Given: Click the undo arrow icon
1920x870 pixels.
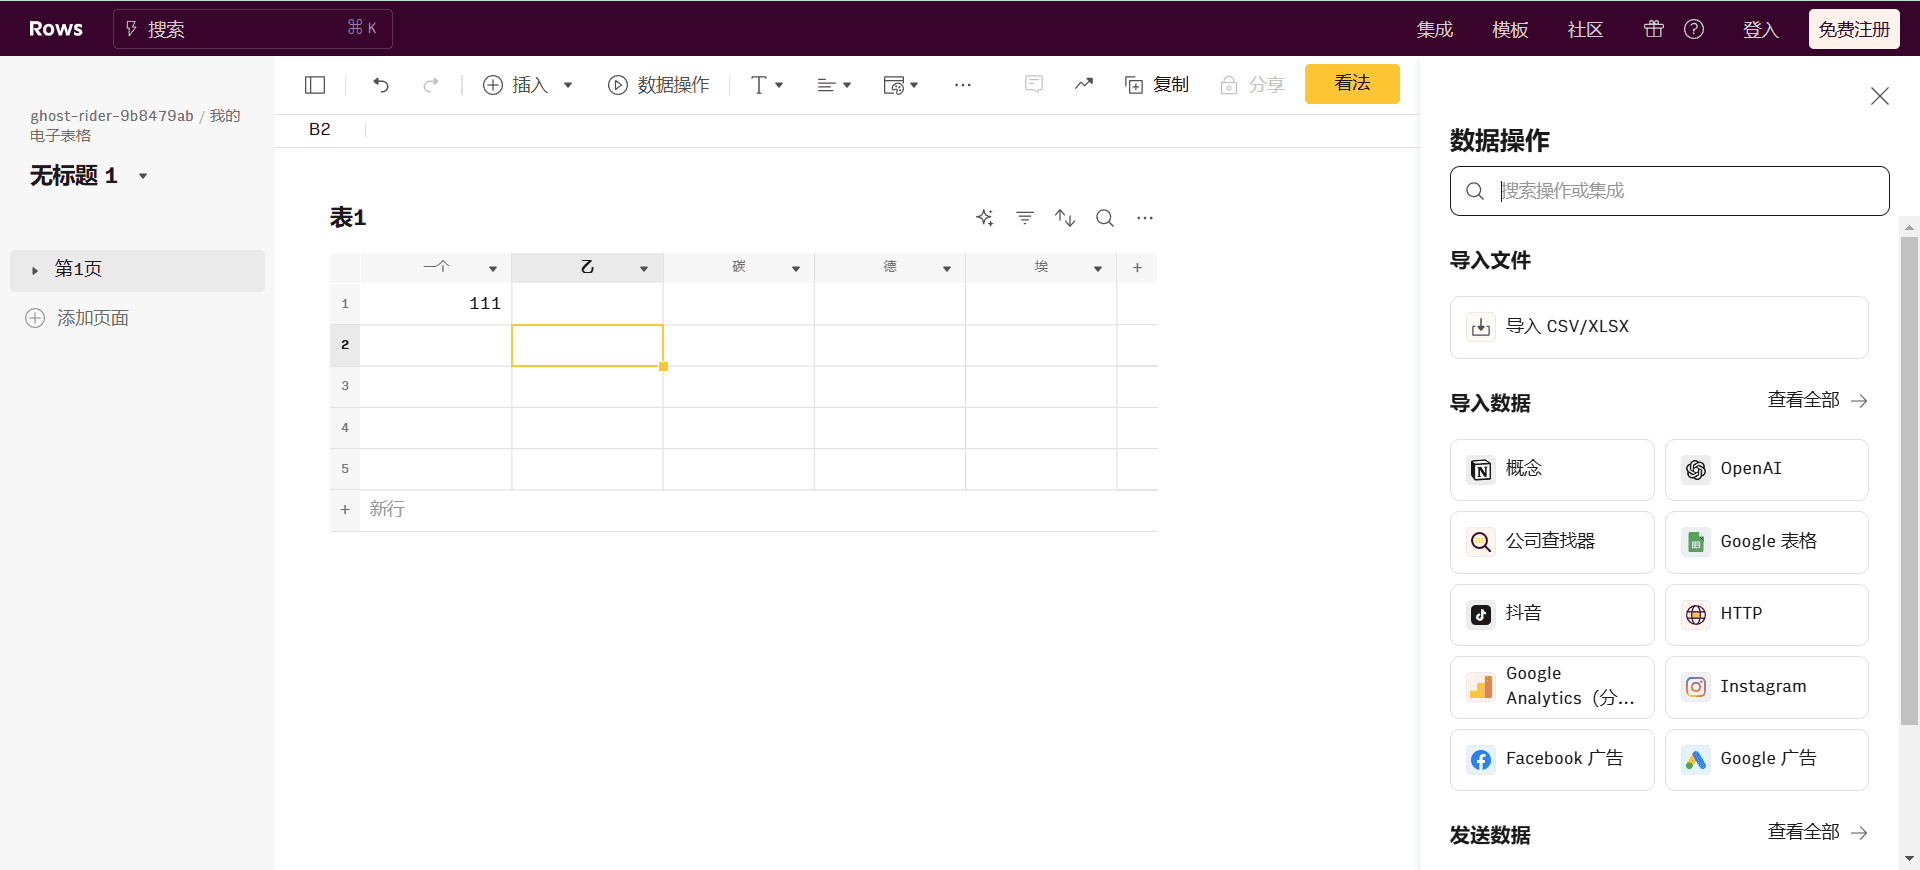Looking at the screenshot, I should (381, 85).
